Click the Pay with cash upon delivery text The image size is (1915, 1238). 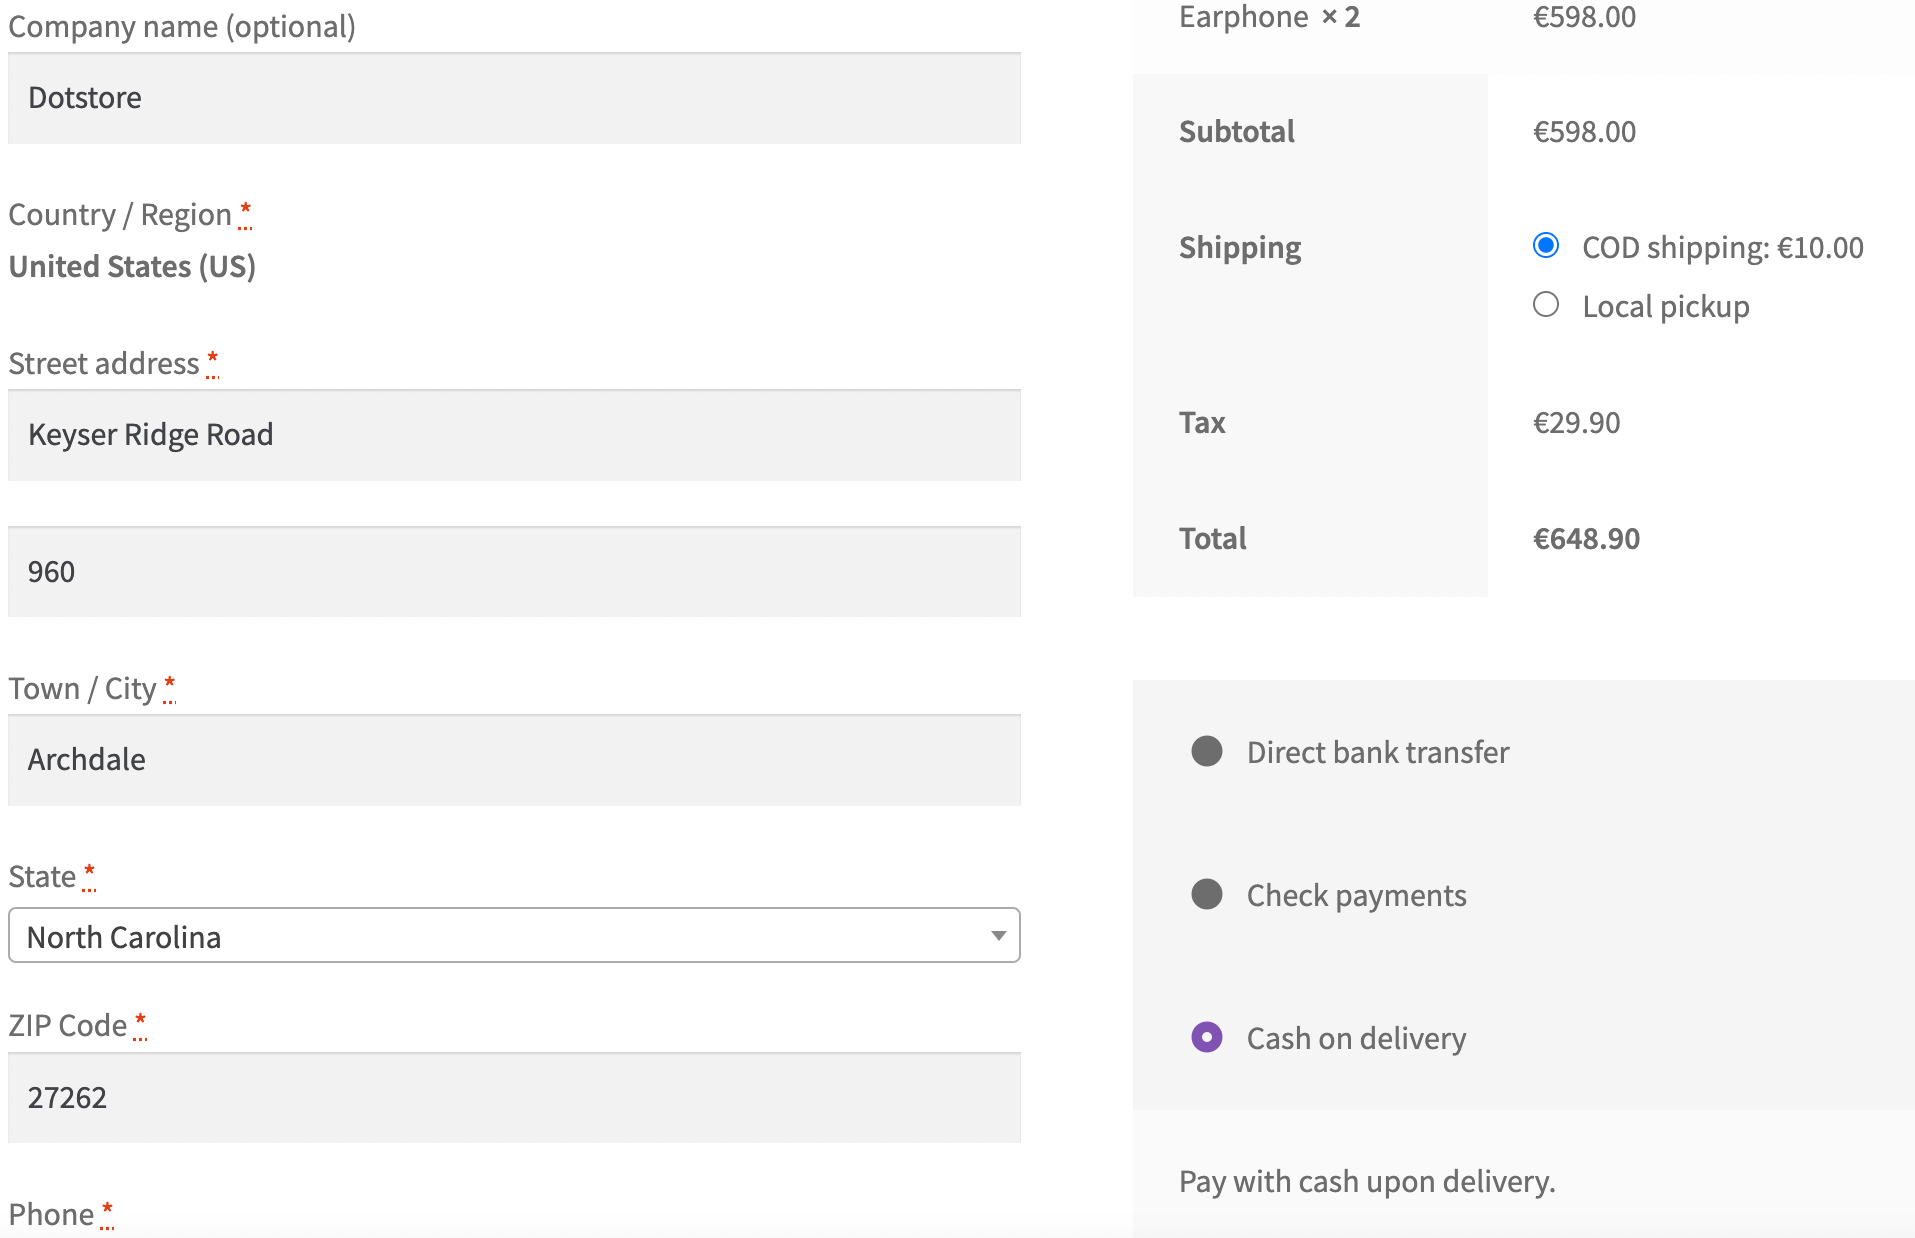[1366, 1181]
